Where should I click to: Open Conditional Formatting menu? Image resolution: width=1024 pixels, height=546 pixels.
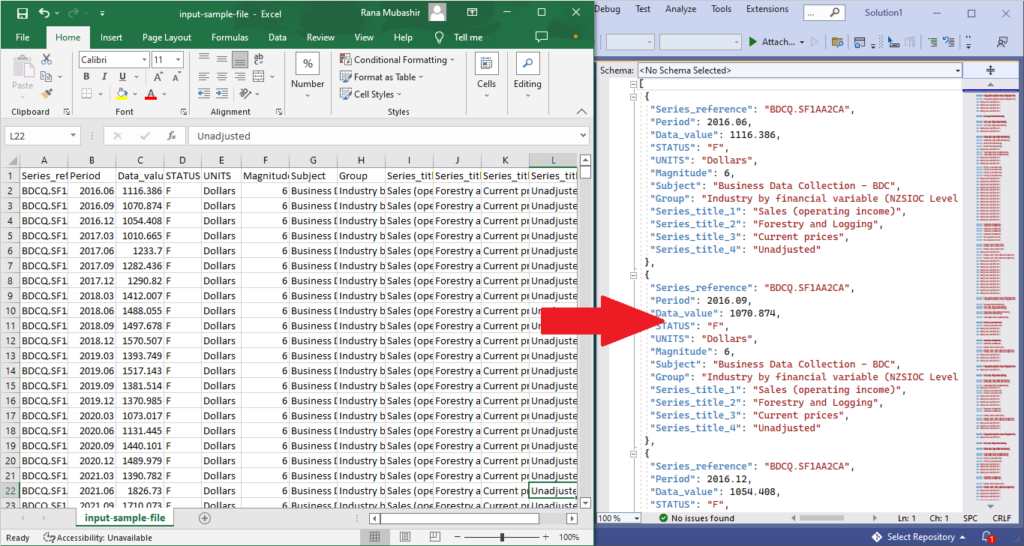coord(396,59)
